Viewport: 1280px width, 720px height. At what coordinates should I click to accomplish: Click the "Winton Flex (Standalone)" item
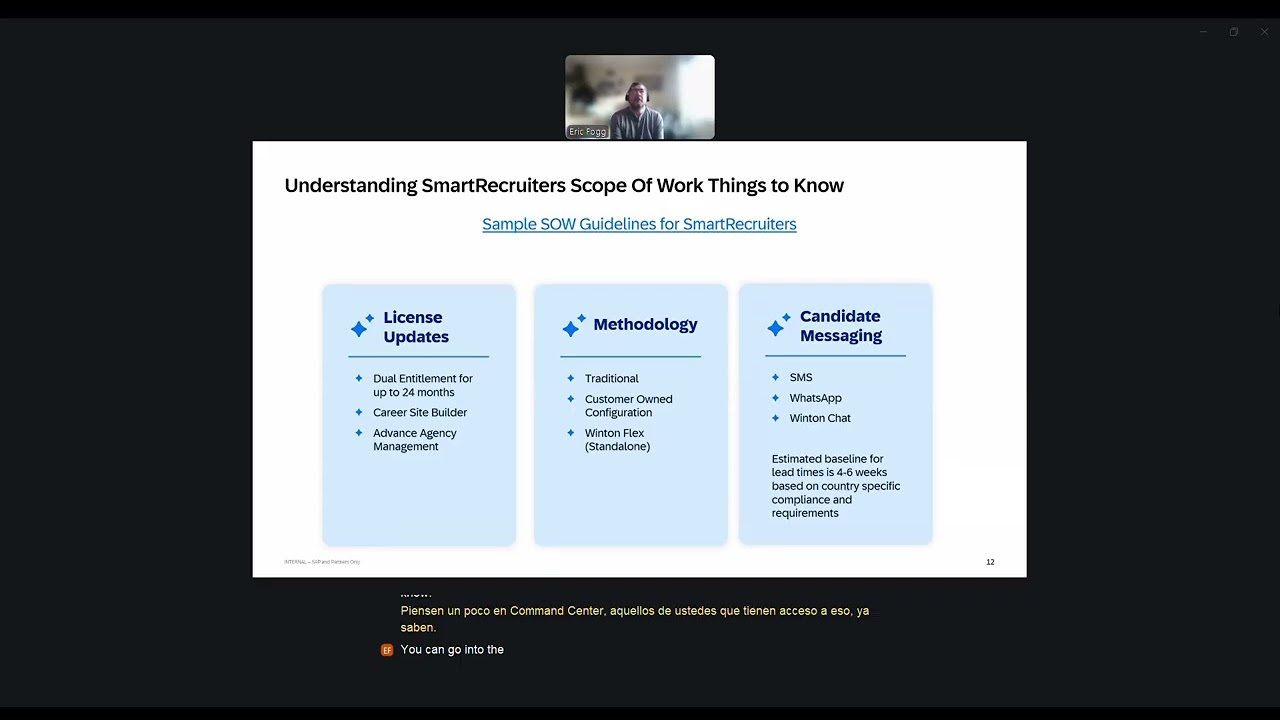(618, 440)
